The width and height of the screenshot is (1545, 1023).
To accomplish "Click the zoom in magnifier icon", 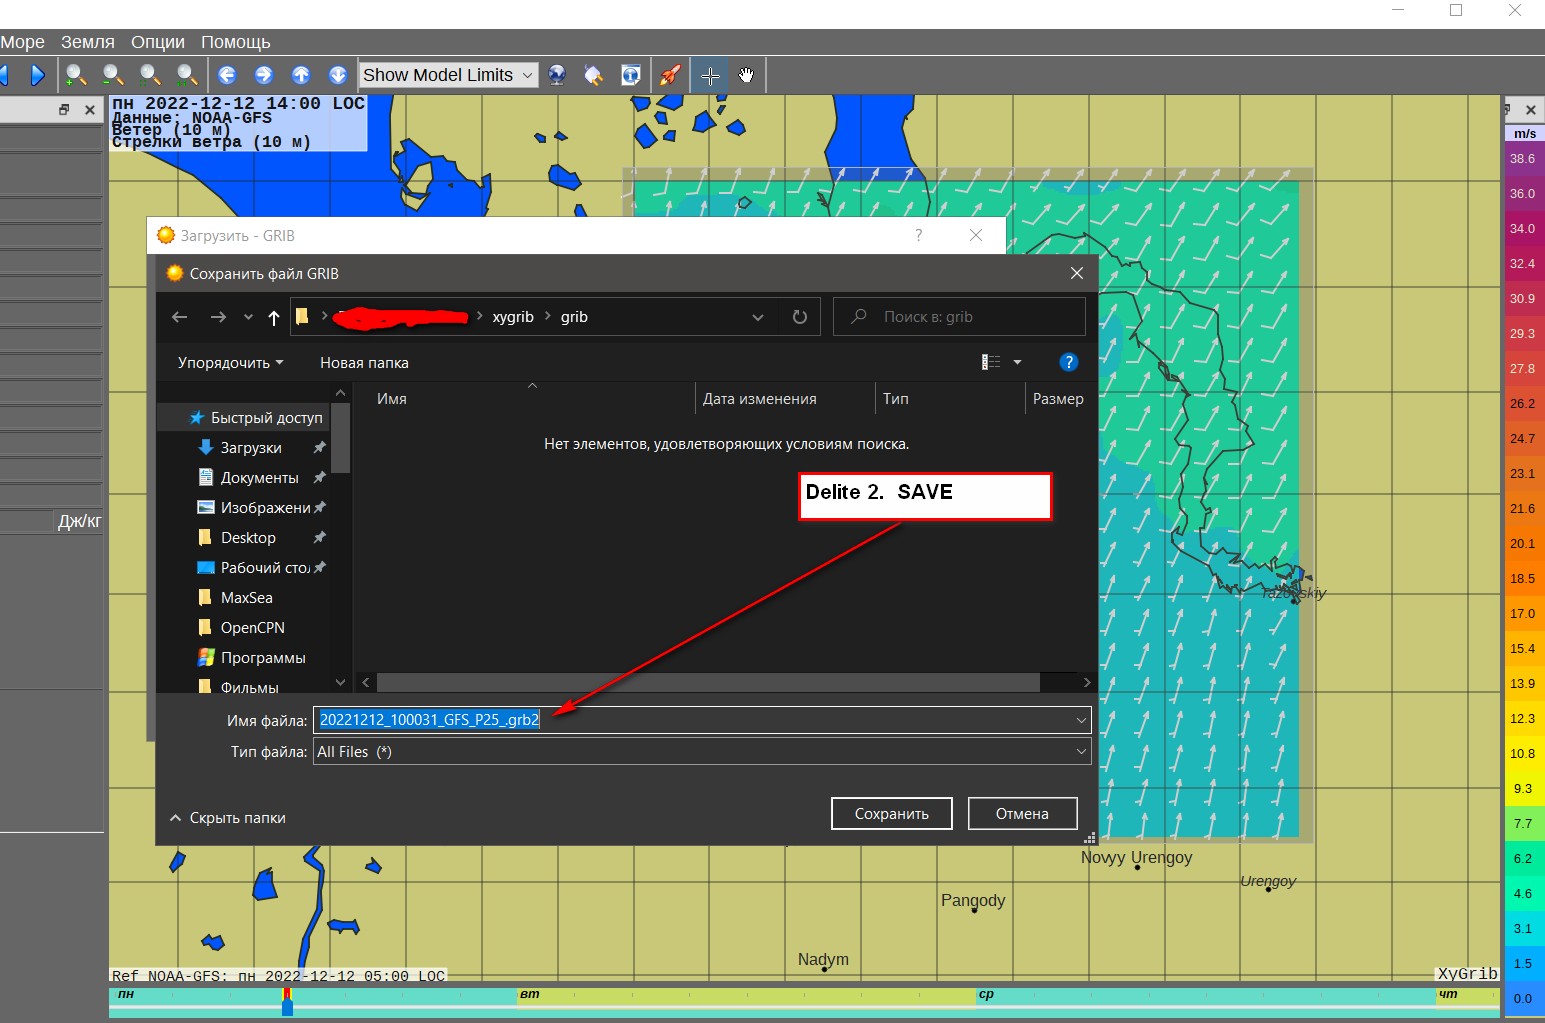I will click(x=76, y=75).
